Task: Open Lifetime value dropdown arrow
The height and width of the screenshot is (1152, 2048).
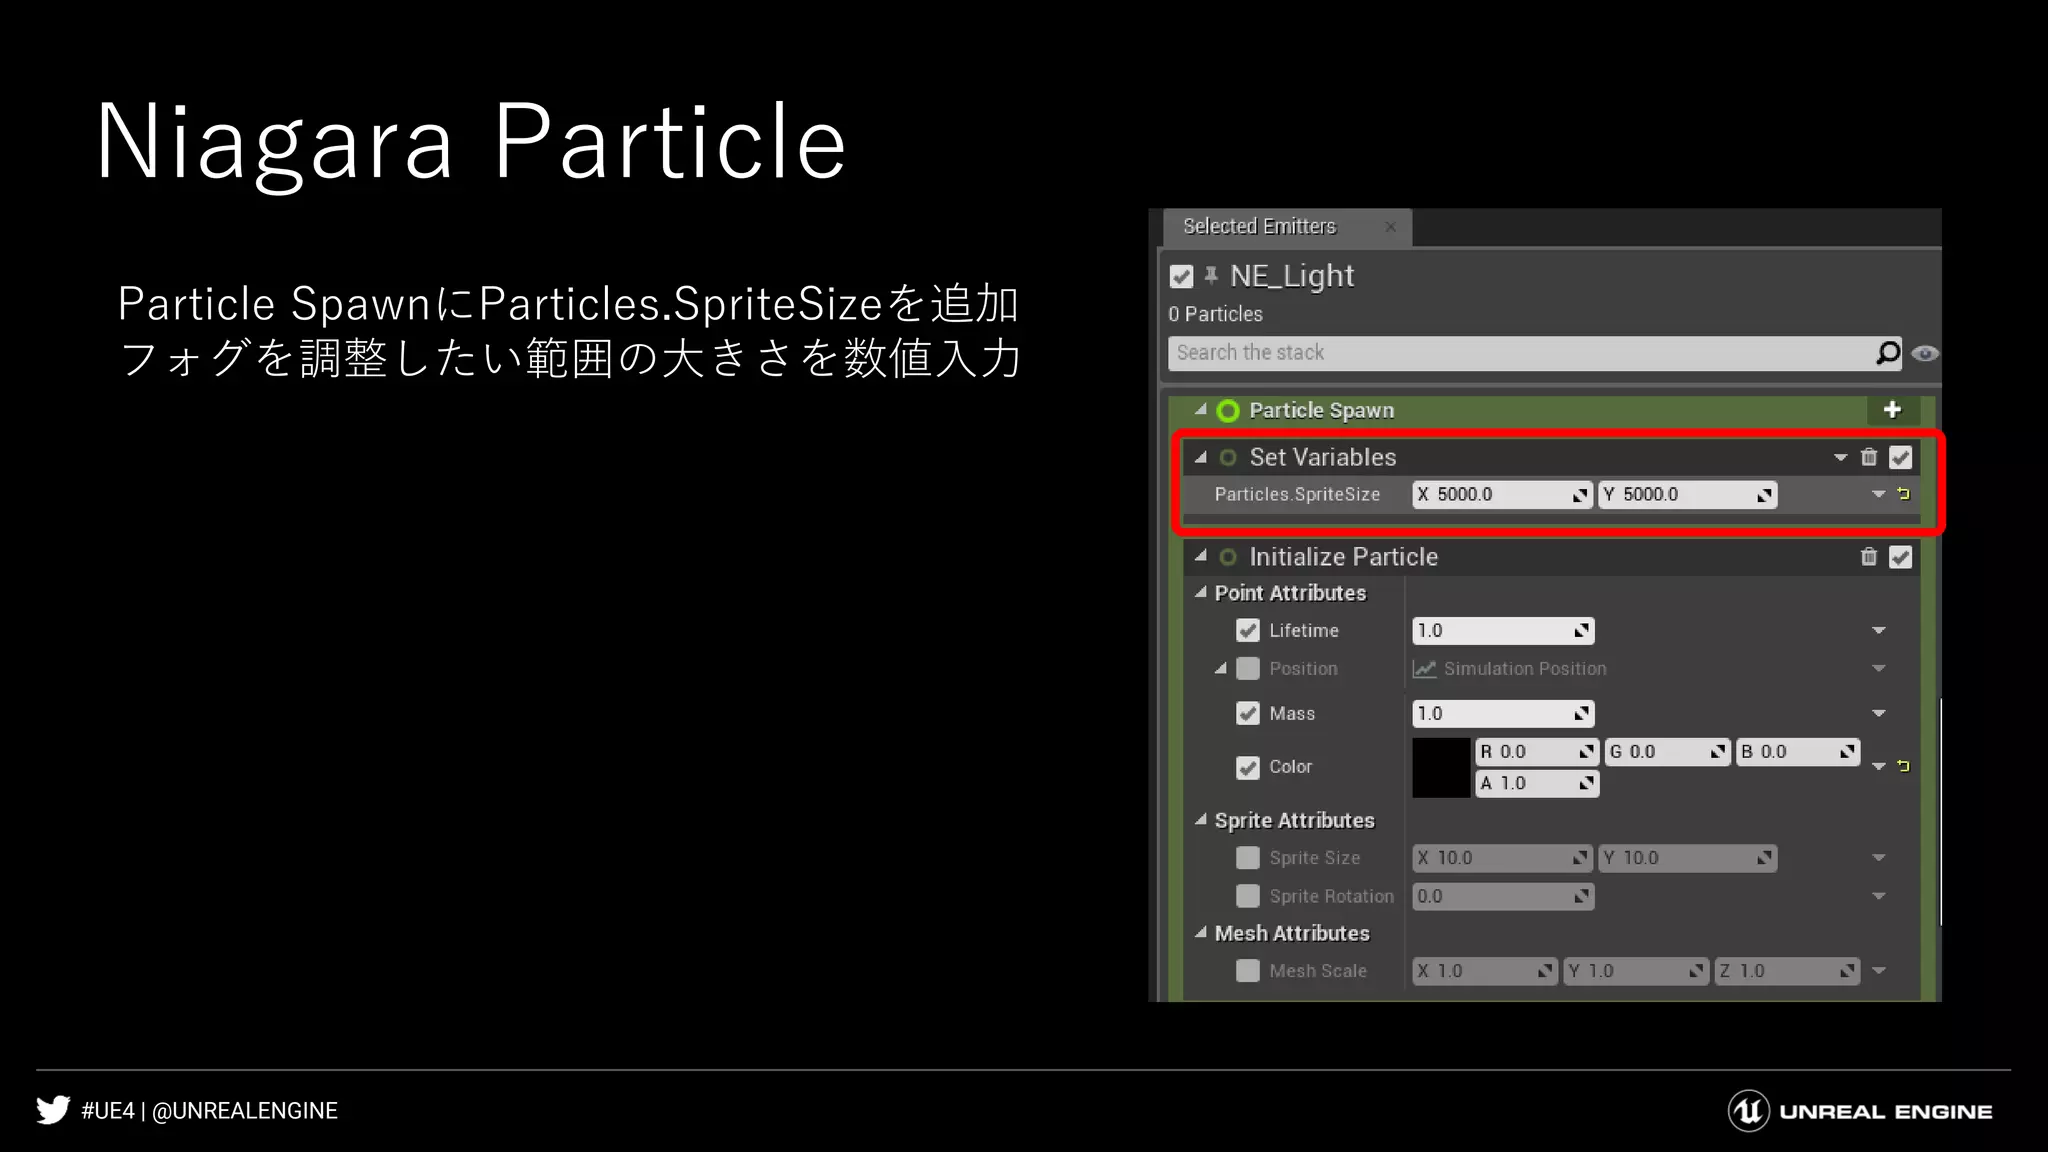Action: (x=1878, y=630)
